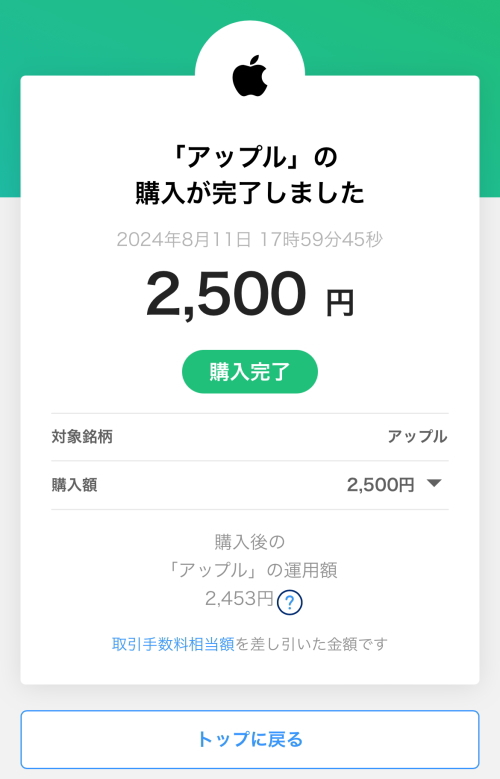Click the を差し引いた金額です note text
This screenshot has height=779, width=500.
pos(311,644)
